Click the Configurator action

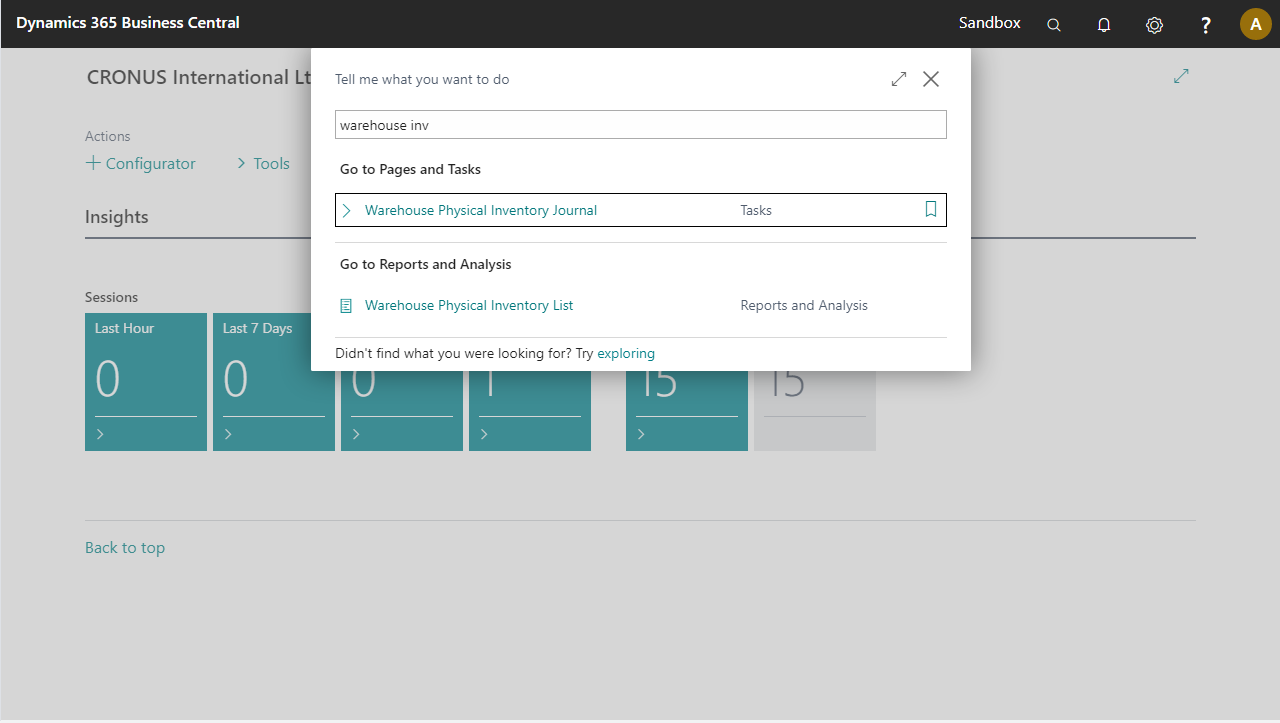141,163
